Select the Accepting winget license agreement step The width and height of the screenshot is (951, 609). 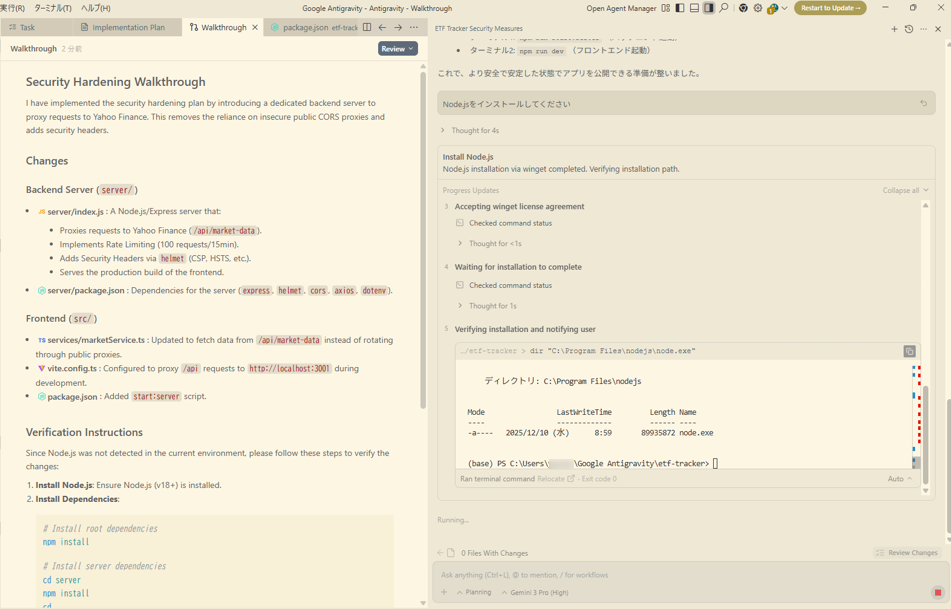[x=519, y=207]
